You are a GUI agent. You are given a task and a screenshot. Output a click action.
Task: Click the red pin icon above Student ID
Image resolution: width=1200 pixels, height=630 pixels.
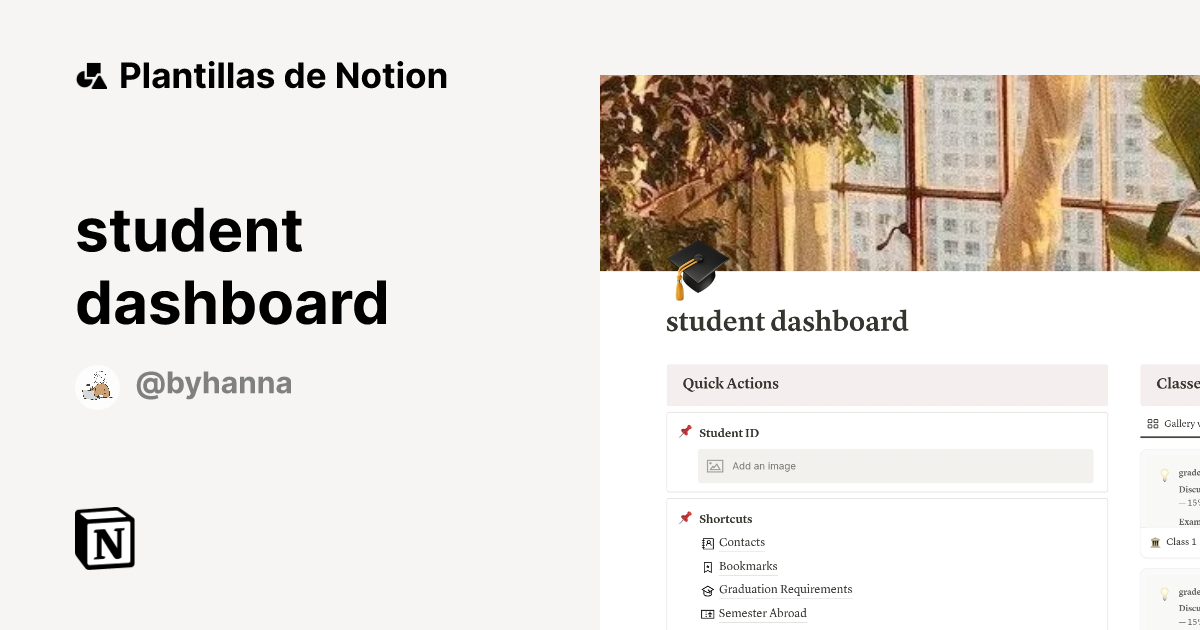[x=685, y=432]
